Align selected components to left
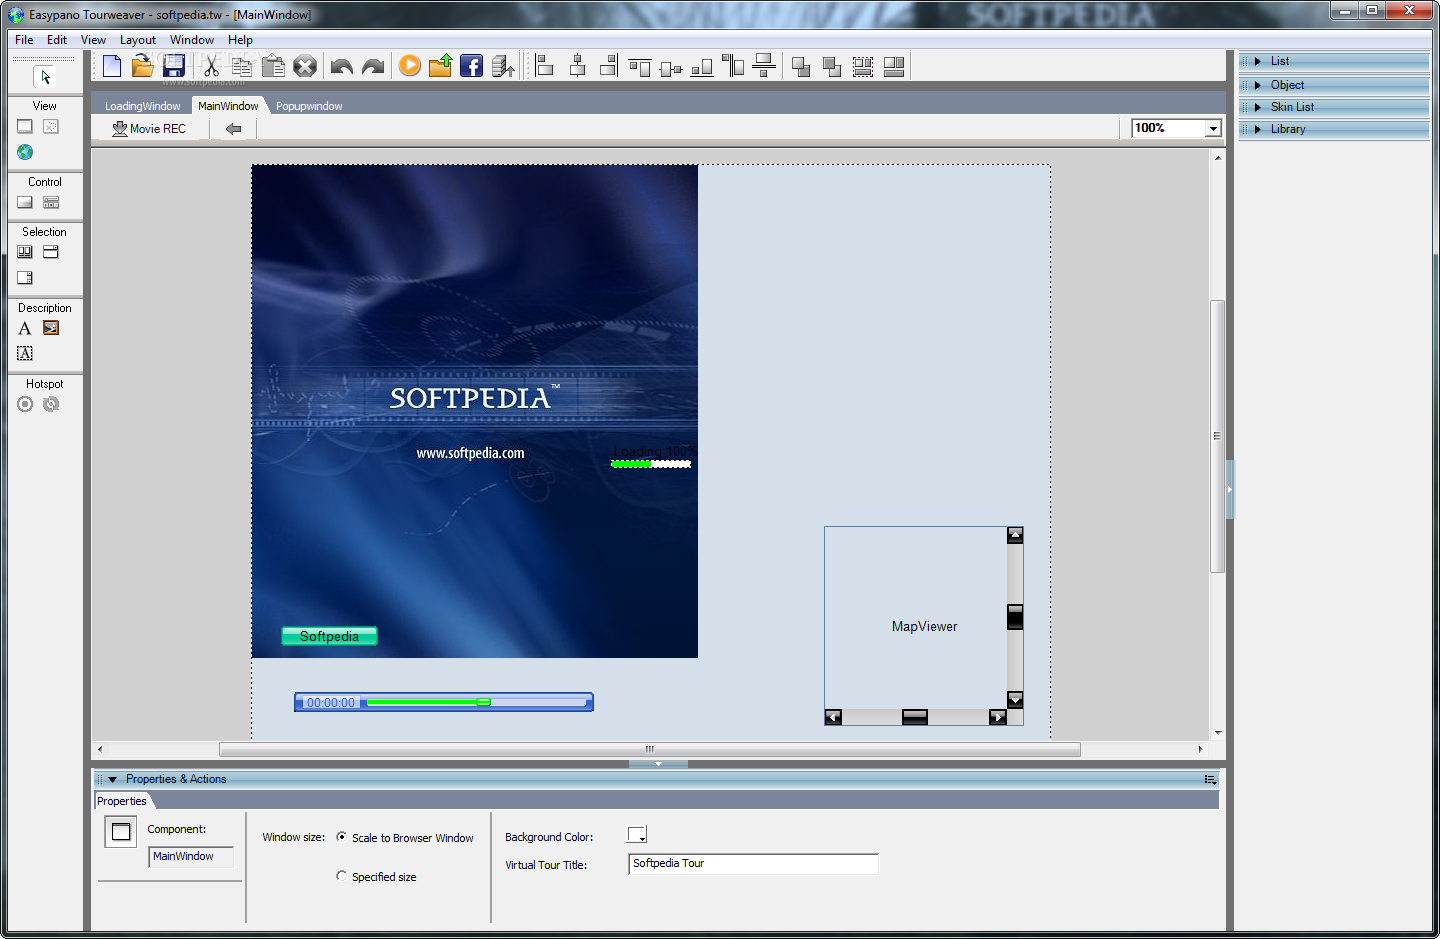 545,66
